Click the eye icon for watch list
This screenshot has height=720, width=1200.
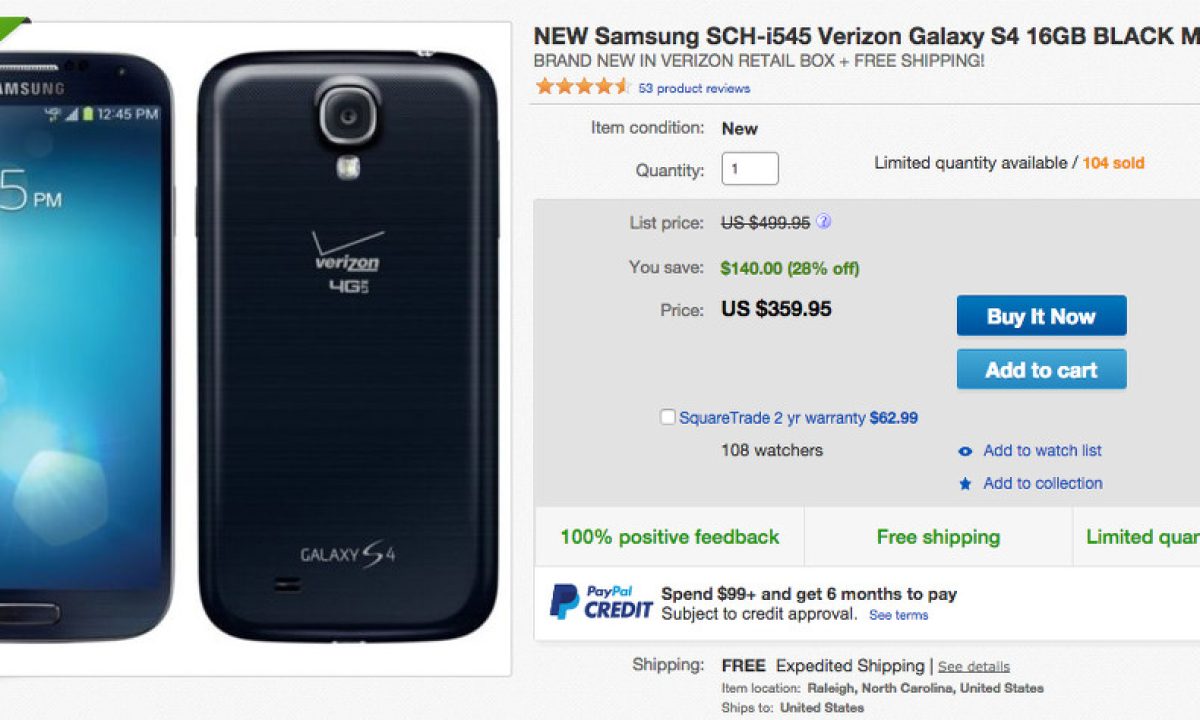[965, 451]
